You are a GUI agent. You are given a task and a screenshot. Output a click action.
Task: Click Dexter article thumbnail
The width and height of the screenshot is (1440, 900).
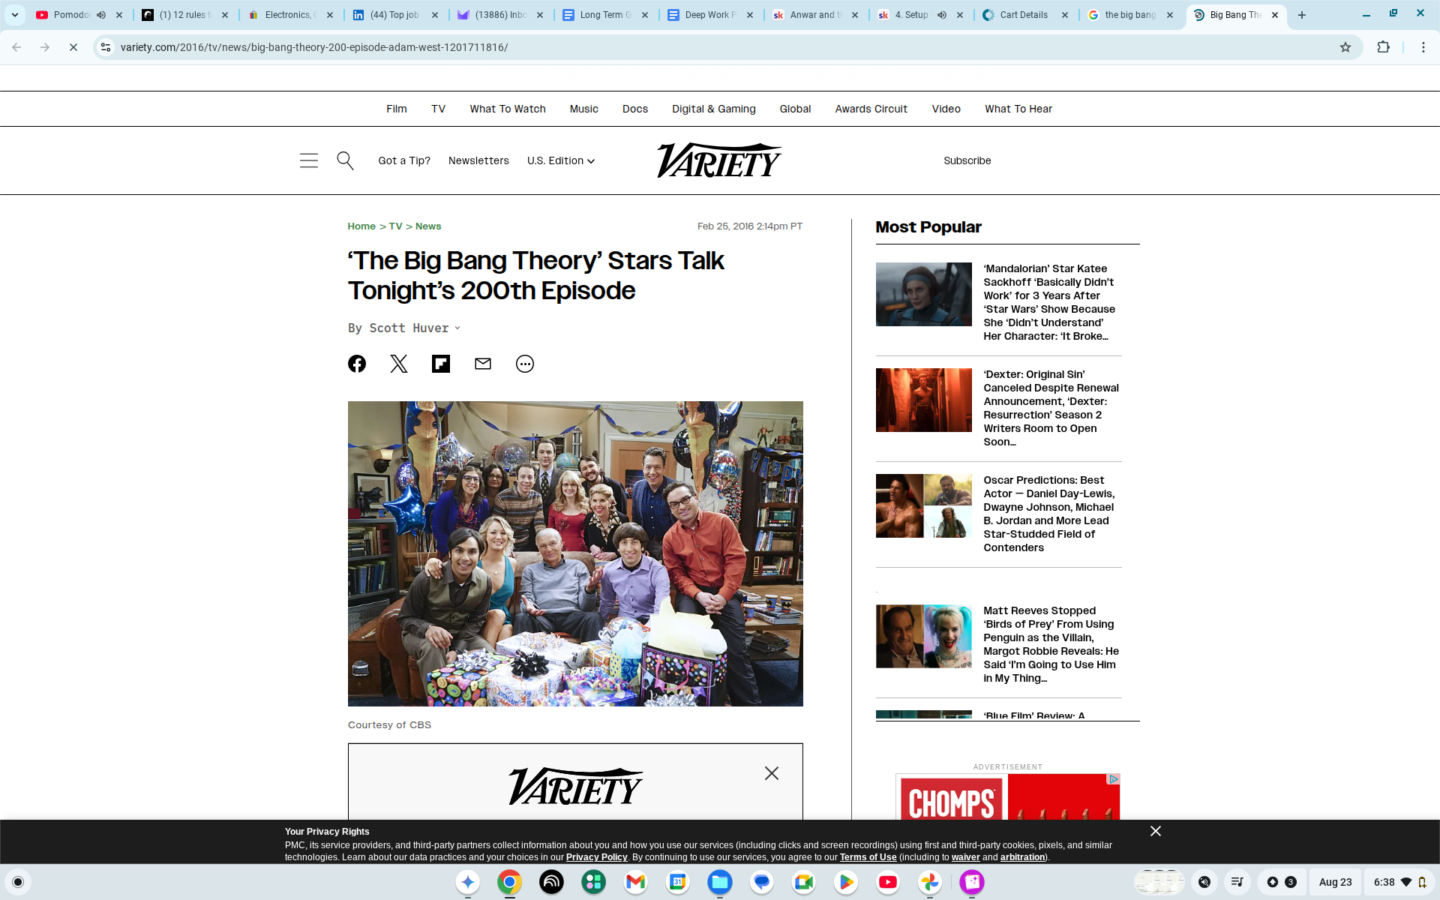point(924,400)
